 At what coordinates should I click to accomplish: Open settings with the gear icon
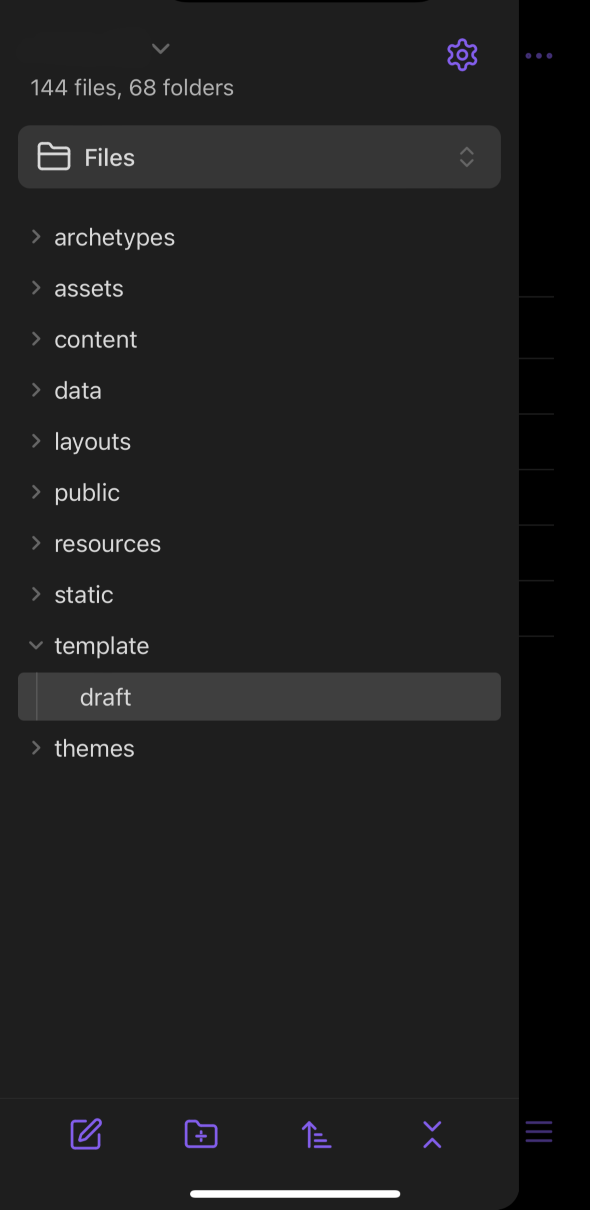(x=462, y=55)
